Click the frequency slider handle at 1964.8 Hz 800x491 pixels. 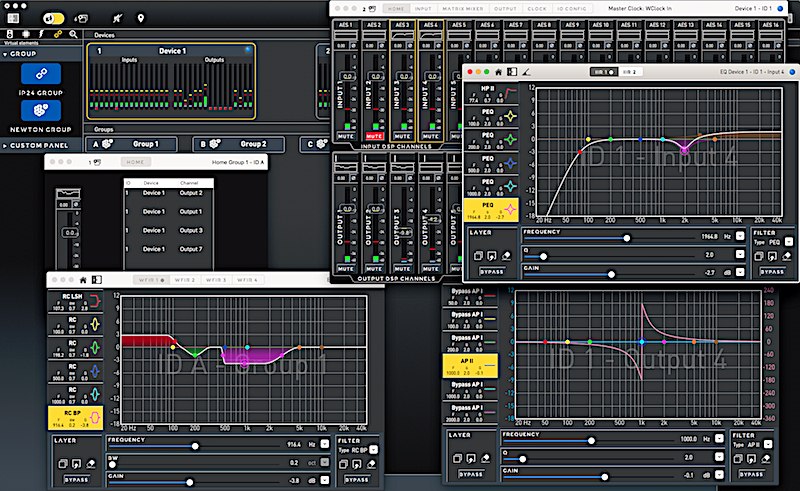627,238
